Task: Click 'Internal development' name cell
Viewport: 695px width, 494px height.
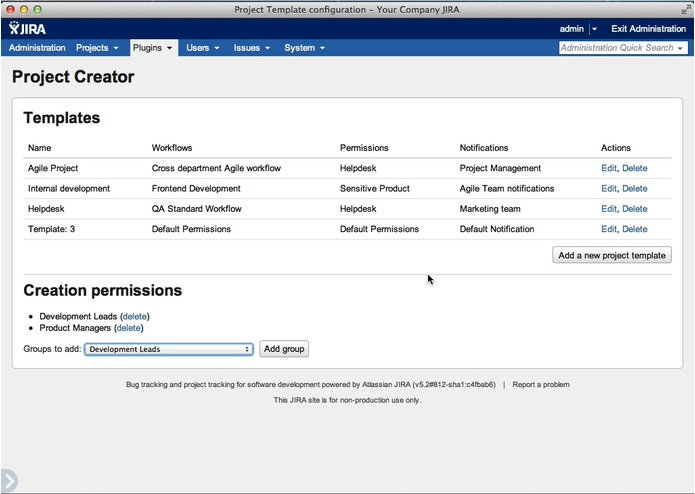Action: [x=69, y=189]
